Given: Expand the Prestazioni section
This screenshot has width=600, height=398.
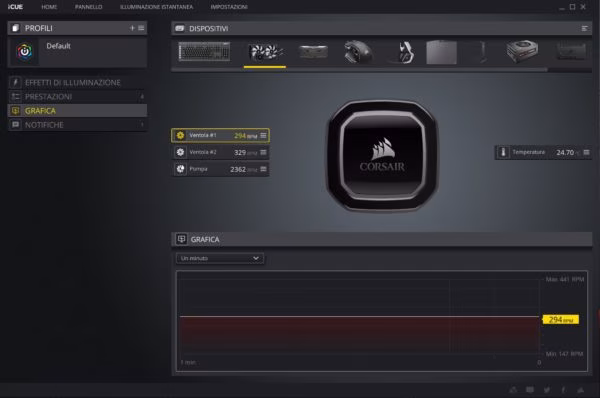Looking at the screenshot, I should 77,97.
